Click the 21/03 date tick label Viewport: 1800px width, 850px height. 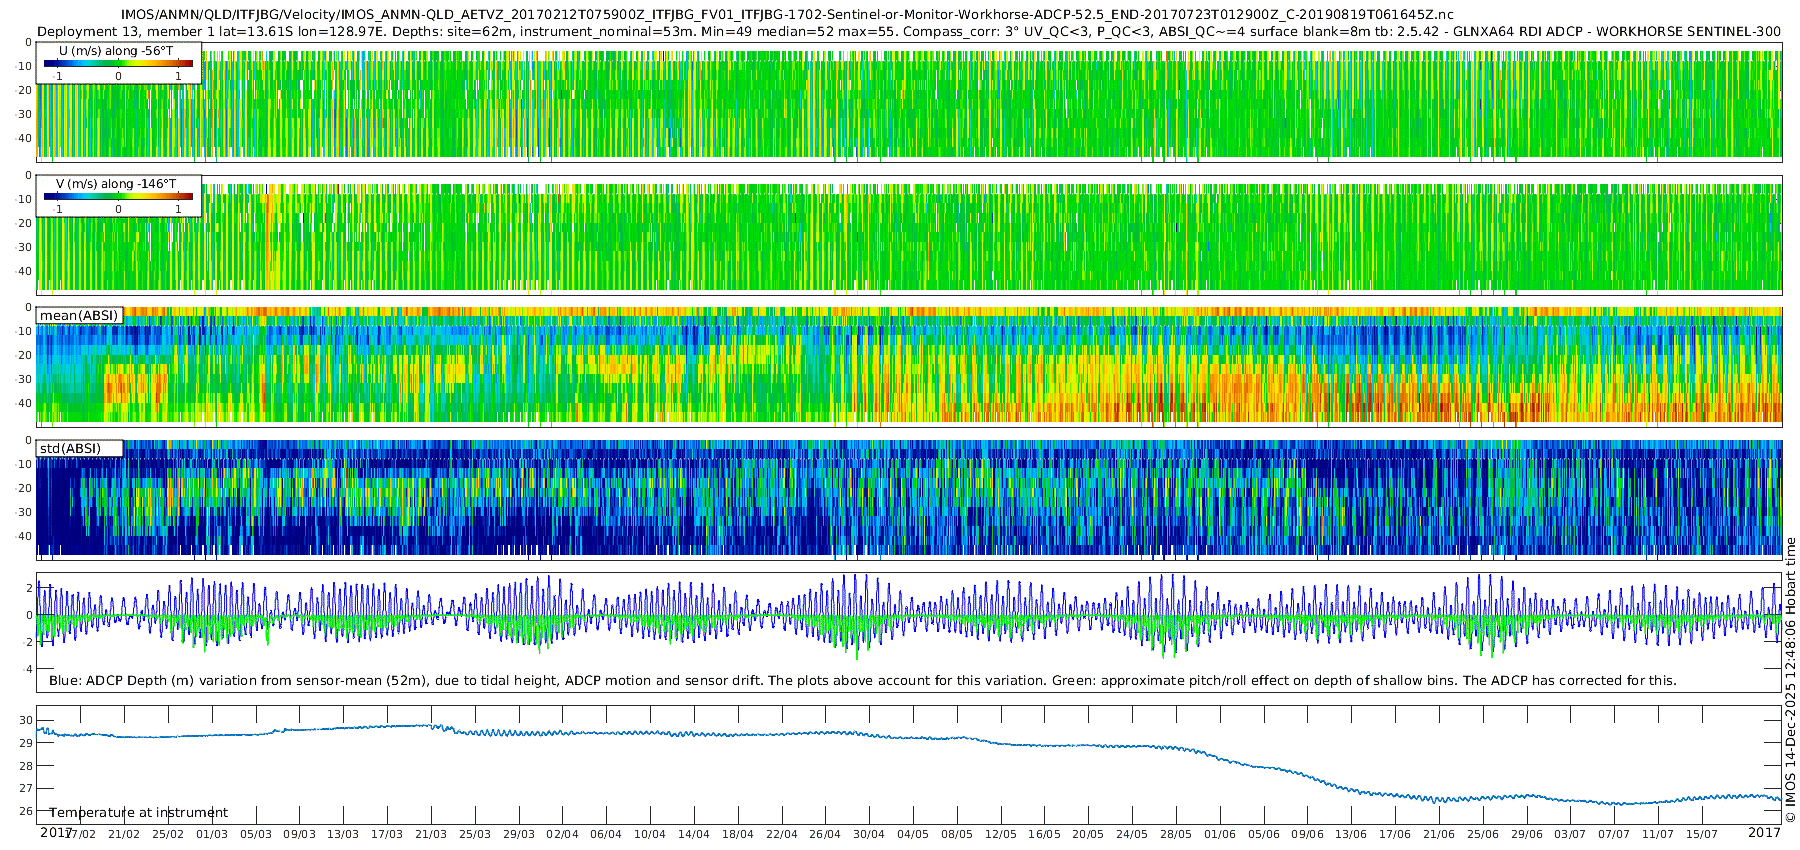point(430,834)
